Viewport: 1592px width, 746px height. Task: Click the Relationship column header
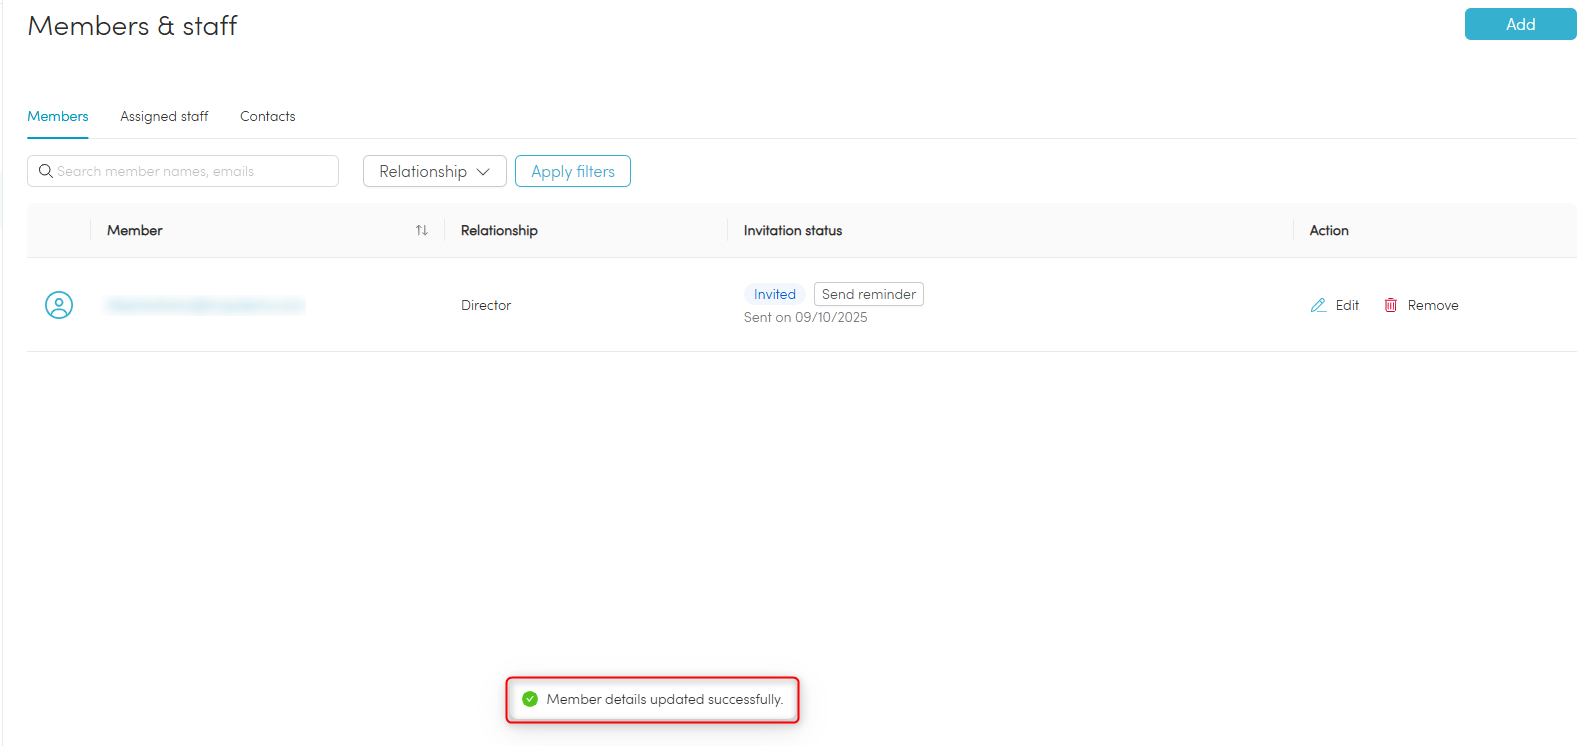coord(499,230)
